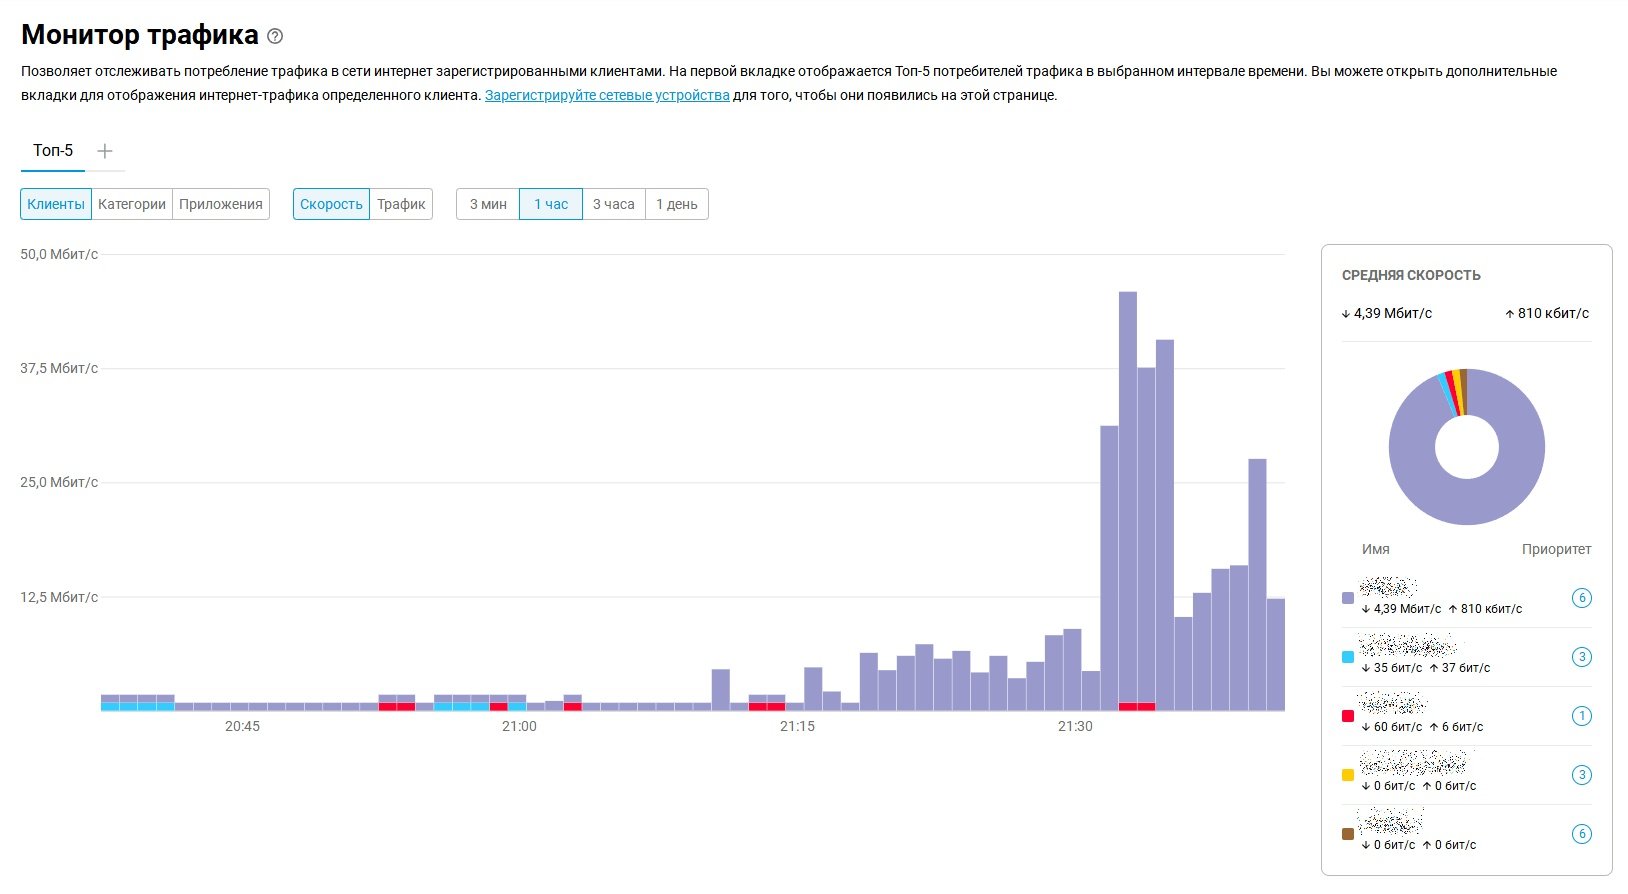
Task: Click the purple client color swatch
Action: point(1348,598)
